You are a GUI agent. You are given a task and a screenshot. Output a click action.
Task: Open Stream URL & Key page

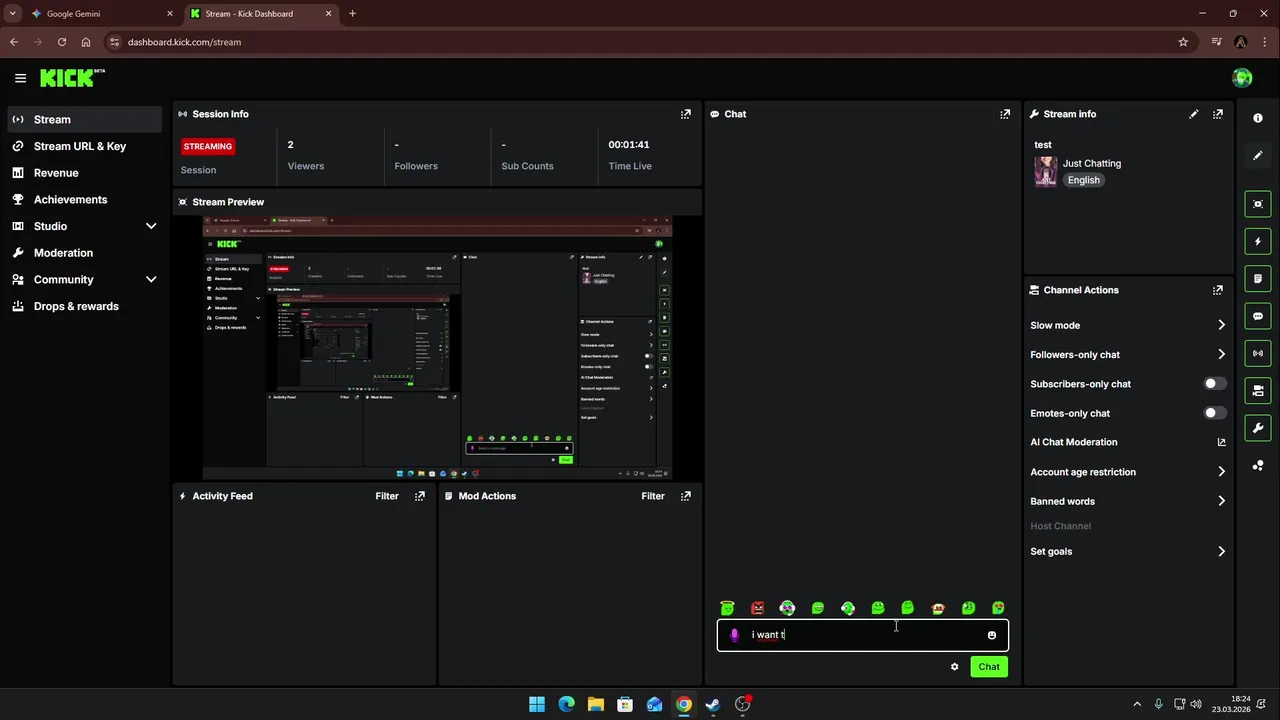coord(84,146)
